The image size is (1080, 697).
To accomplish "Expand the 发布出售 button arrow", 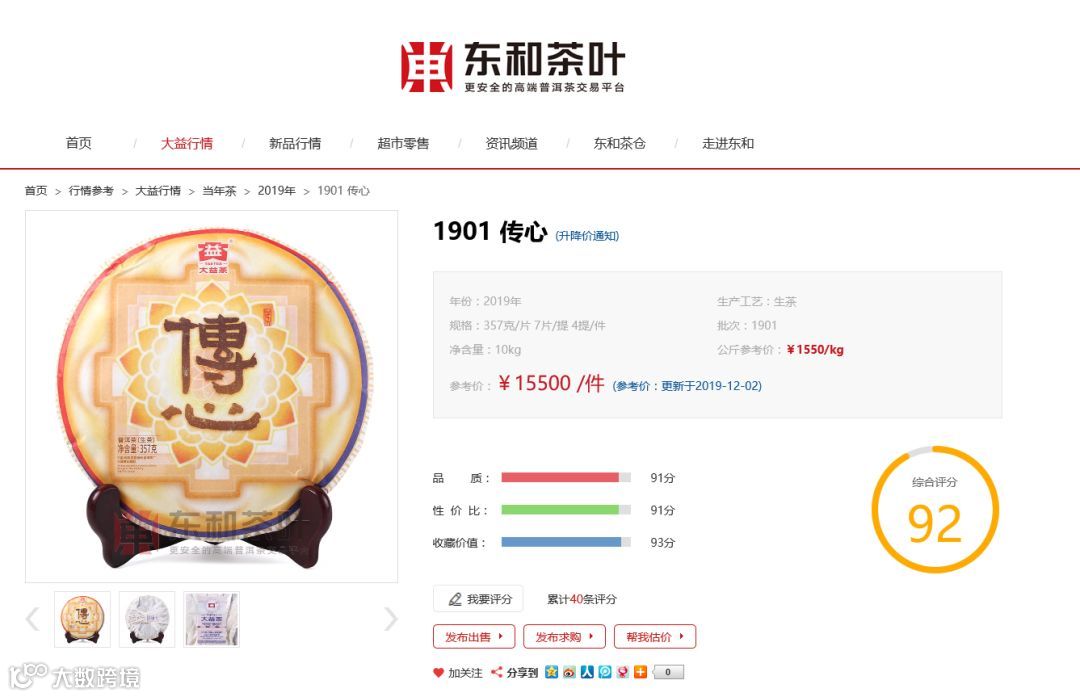I will pos(500,636).
